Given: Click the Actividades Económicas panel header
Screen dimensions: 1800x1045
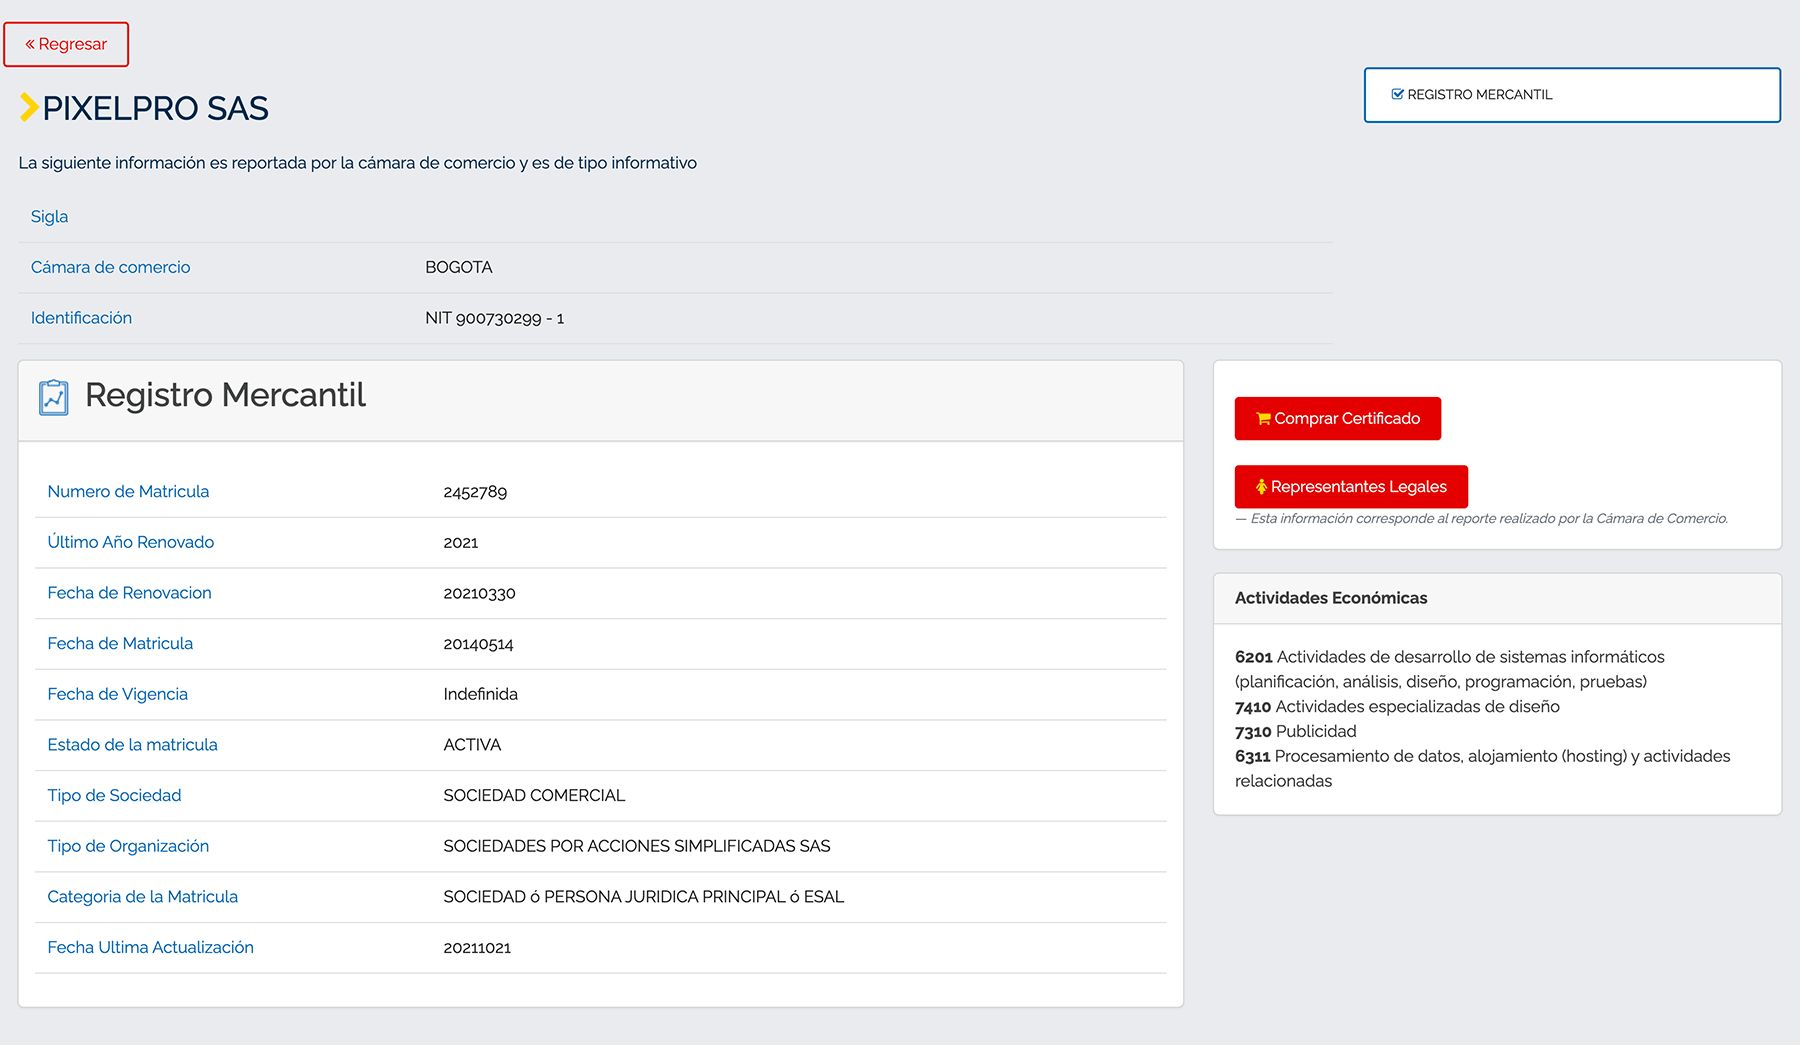Looking at the screenshot, I should (1330, 598).
